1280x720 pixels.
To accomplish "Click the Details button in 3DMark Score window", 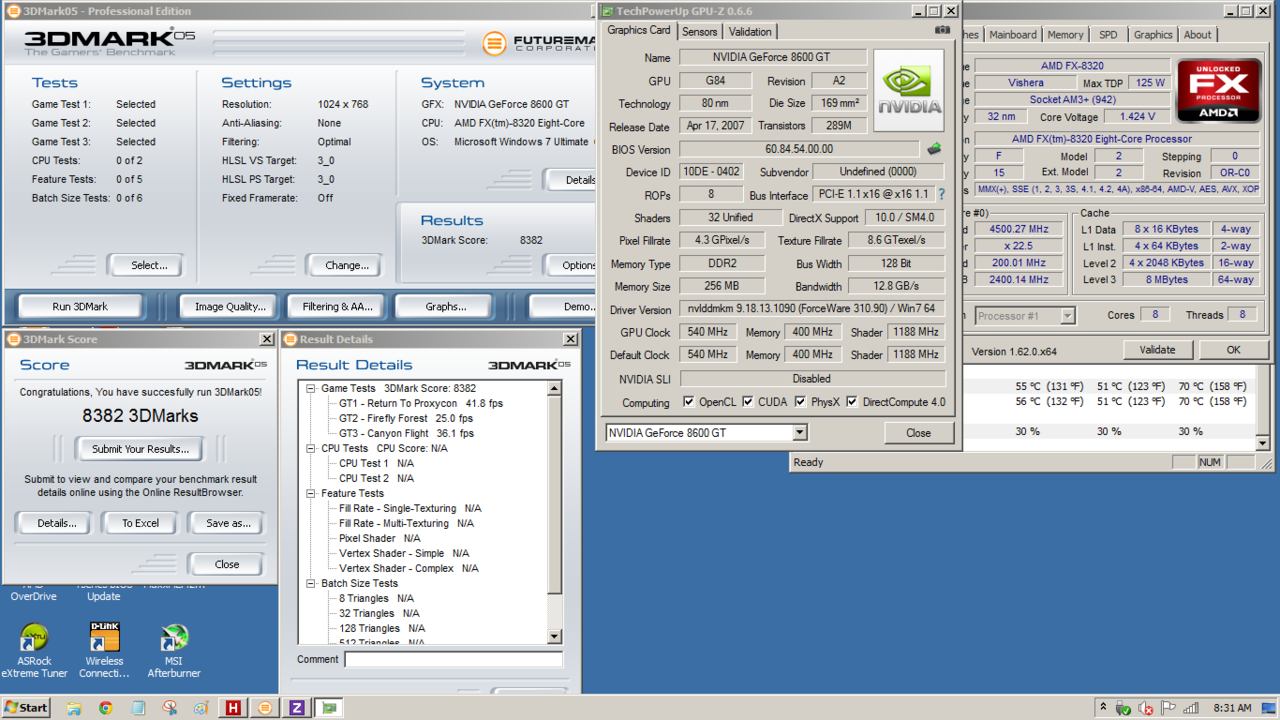I will point(56,523).
